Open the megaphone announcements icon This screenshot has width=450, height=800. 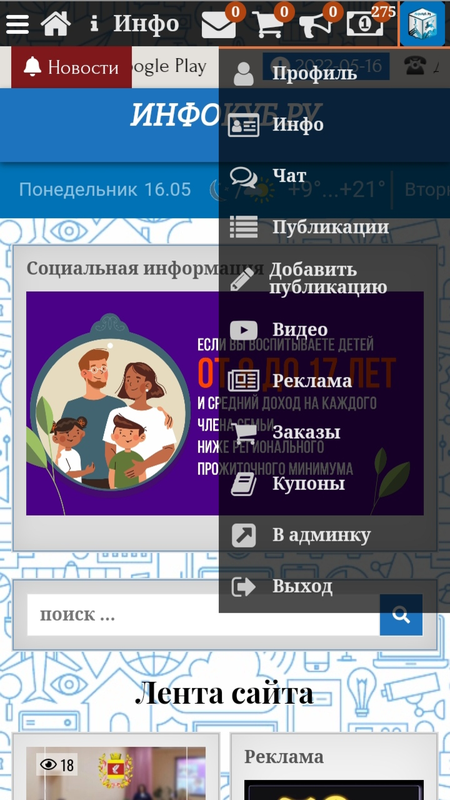pos(316,24)
